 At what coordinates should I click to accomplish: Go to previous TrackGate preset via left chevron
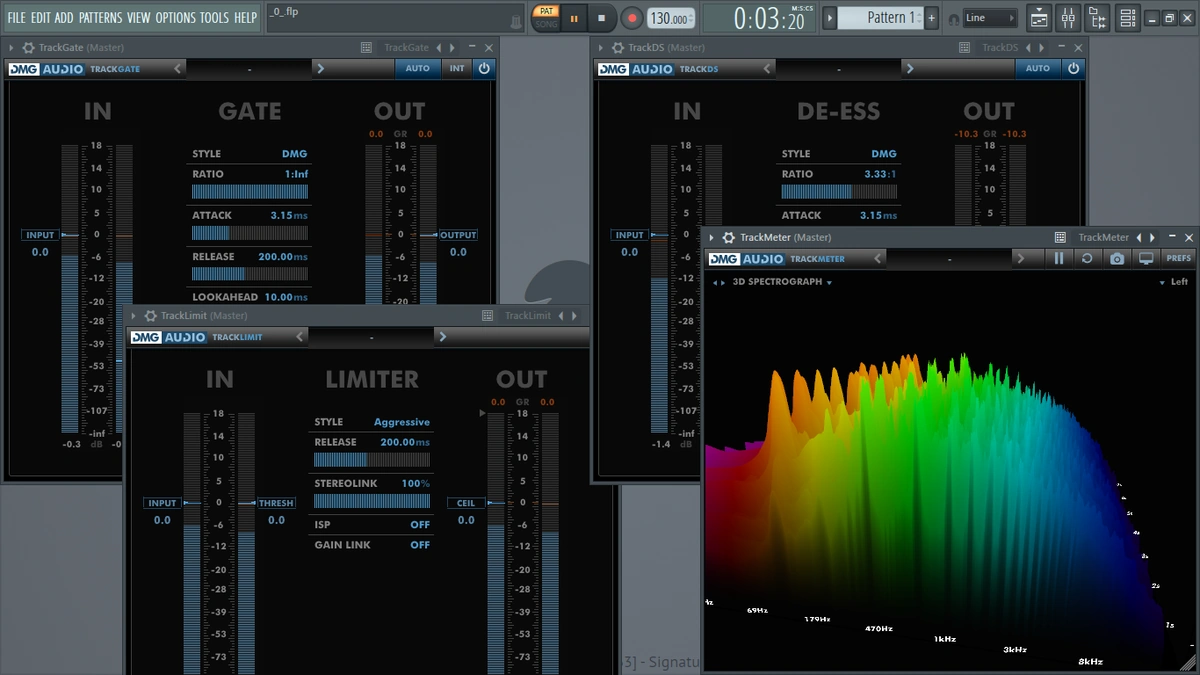click(x=178, y=68)
